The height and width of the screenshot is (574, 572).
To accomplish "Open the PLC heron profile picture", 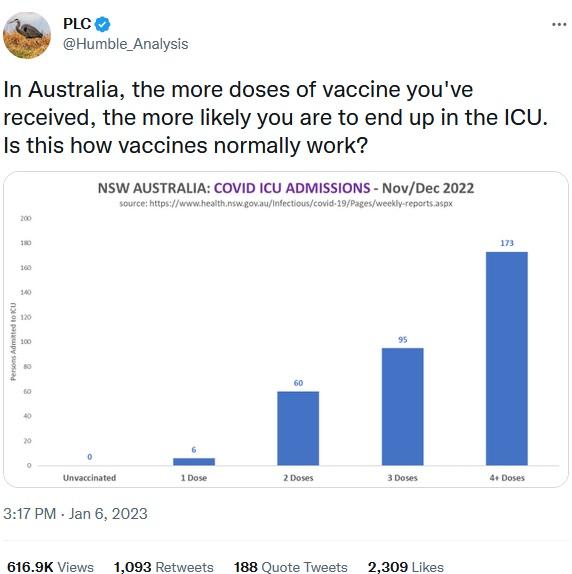I will 27,35.
